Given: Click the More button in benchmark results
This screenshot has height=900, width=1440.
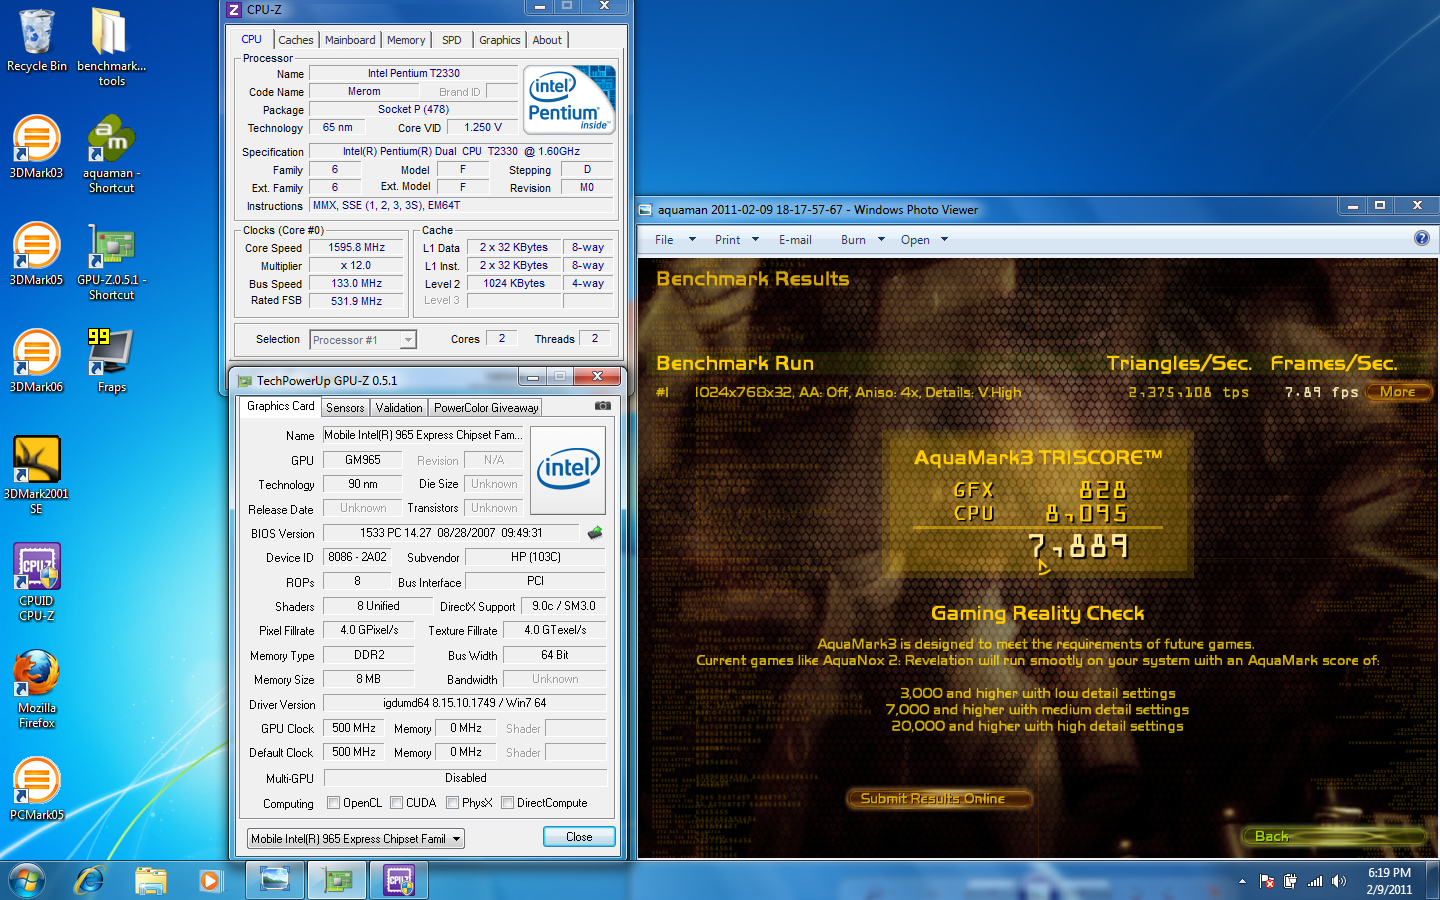Looking at the screenshot, I should pos(1397,392).
